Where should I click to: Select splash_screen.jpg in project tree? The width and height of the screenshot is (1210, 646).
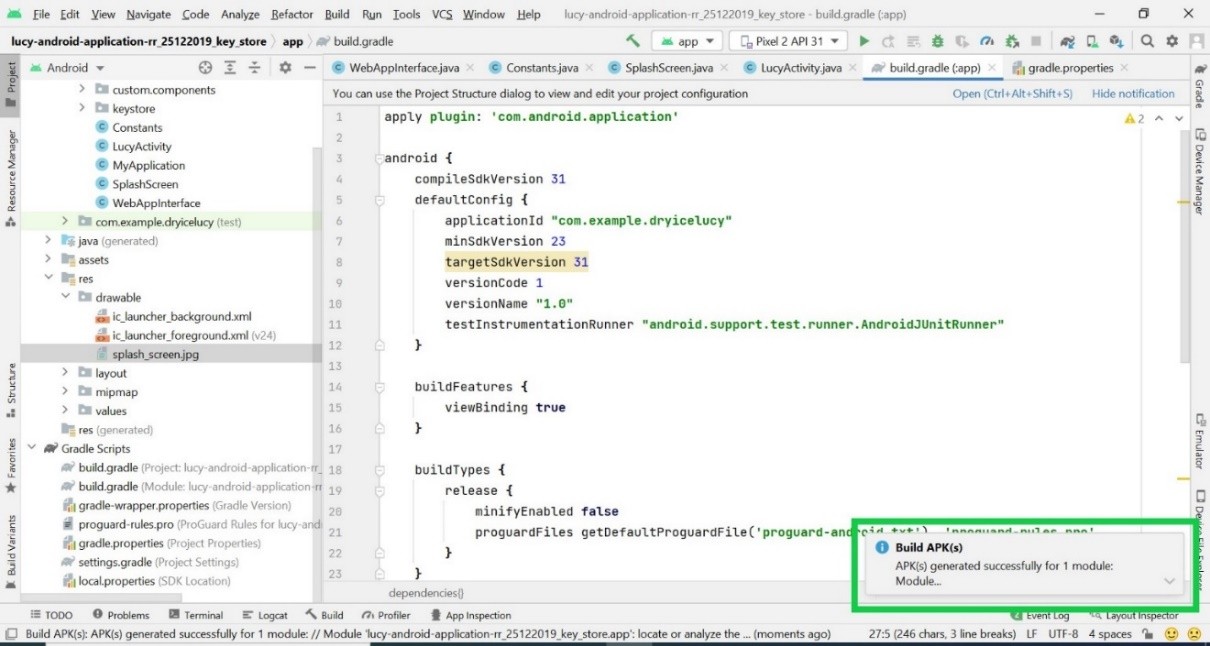tap(155, 354)
